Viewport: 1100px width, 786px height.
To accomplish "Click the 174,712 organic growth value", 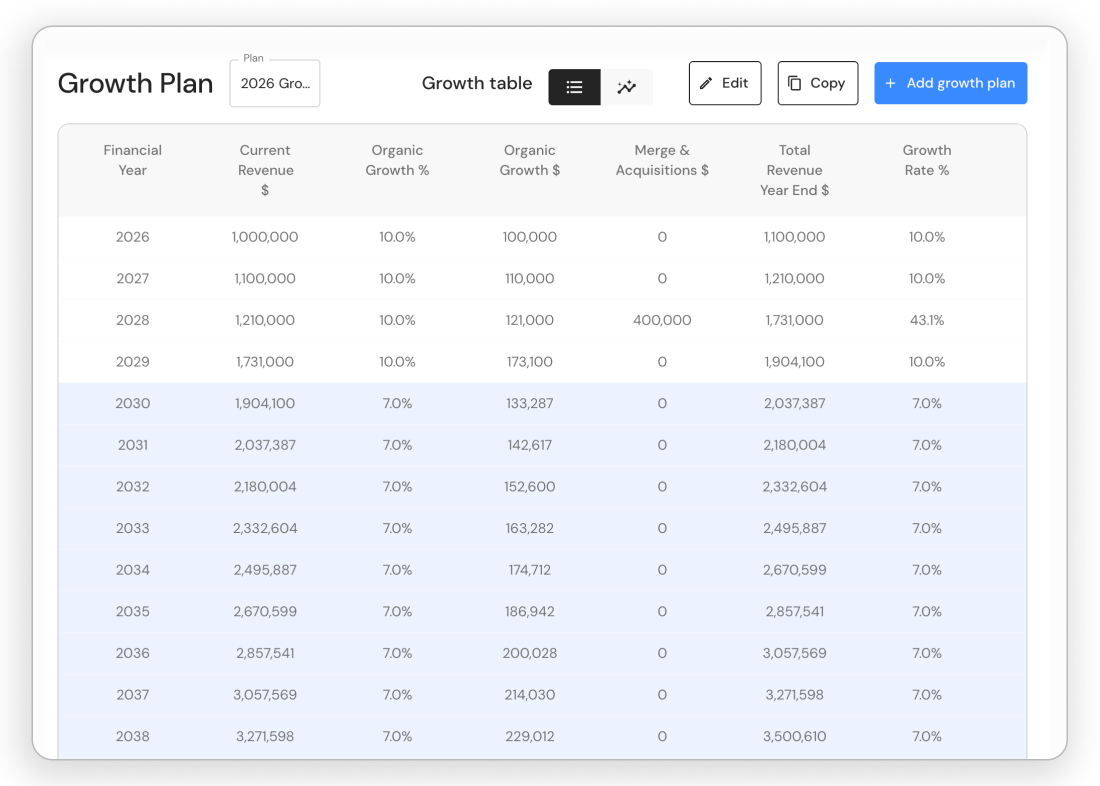I will [x=530, y=570].
